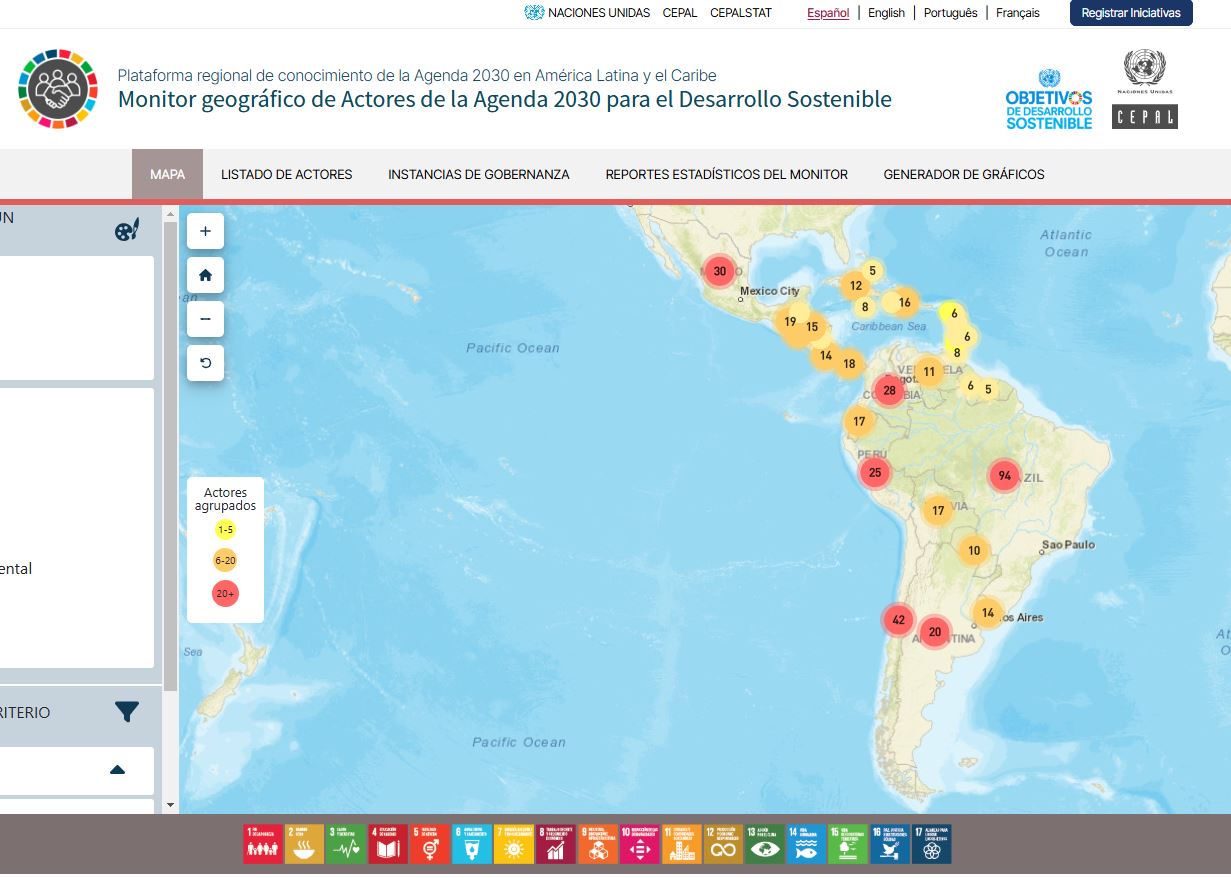Click the orange 6-20 legend swatch
Viewport: 1231px width, 878px height.
pyautogui.click(x=225, y=561)
